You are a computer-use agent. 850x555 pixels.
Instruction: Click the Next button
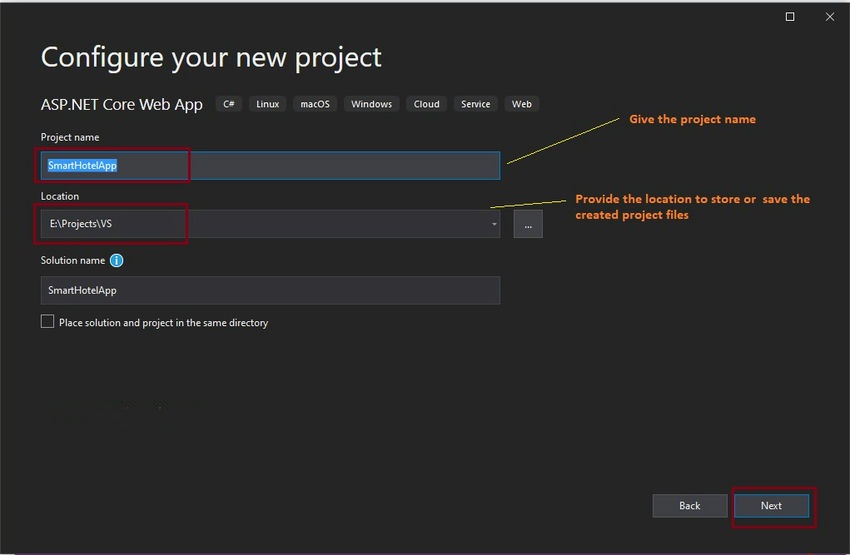tap(771, 506)
